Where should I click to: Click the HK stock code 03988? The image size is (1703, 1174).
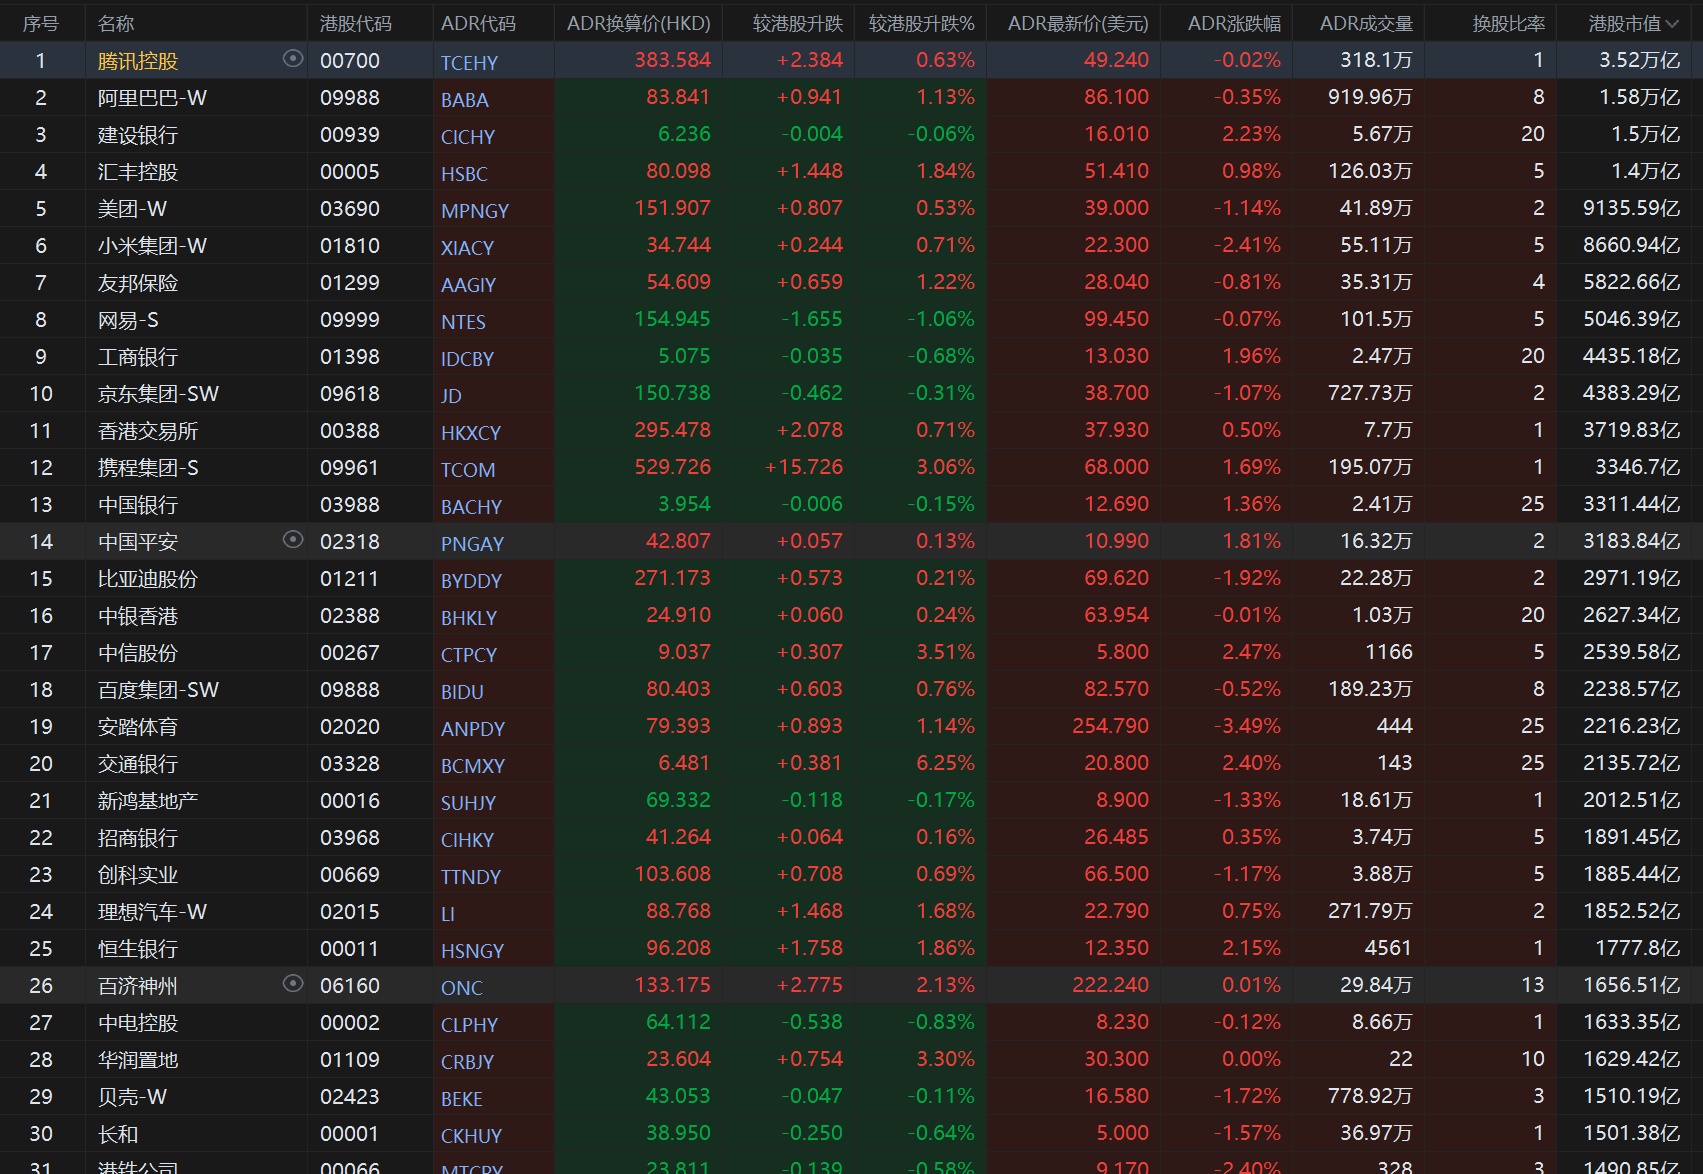coord(350,505)
